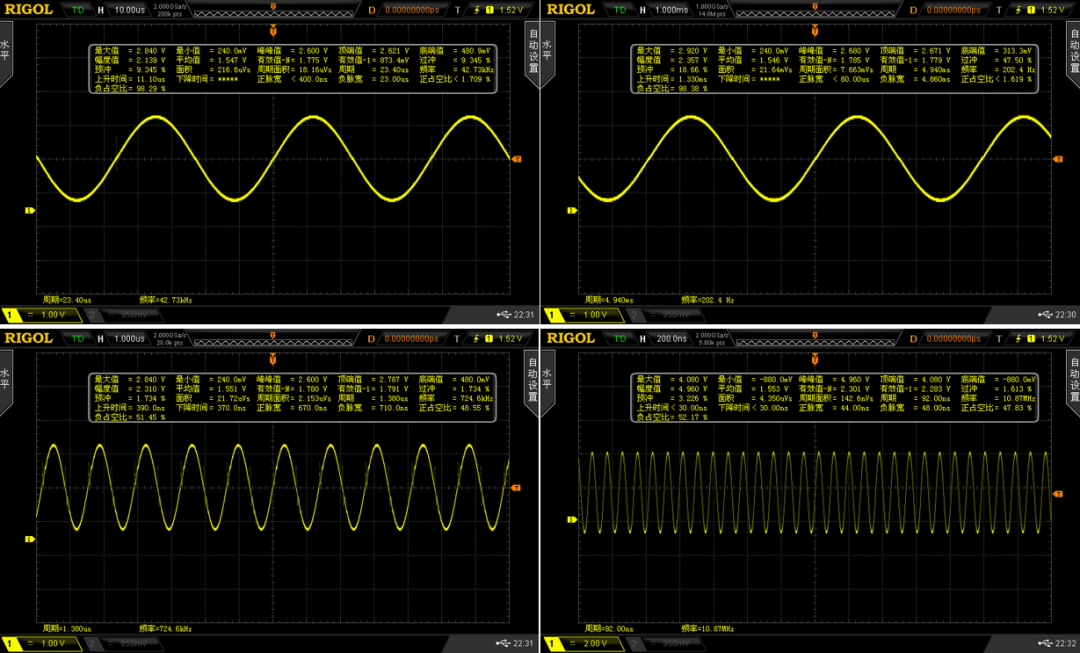Viewport: 1080px width, 653px height.
Task: Click the RIGOL logo in the 200.0ns panel
Action: point(570,338)
